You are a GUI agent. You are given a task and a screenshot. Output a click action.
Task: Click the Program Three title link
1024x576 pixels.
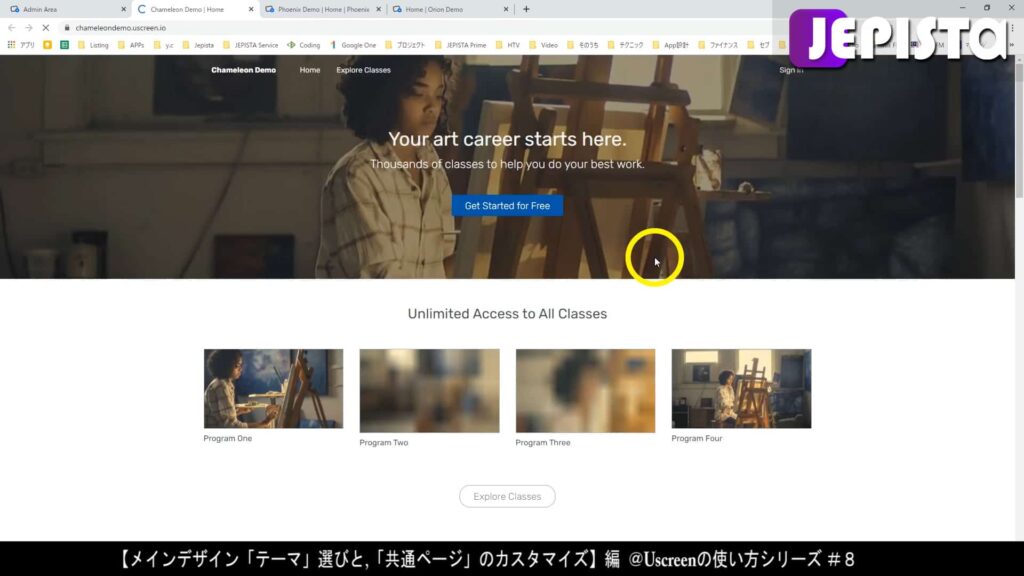click(x=543, y=443)
